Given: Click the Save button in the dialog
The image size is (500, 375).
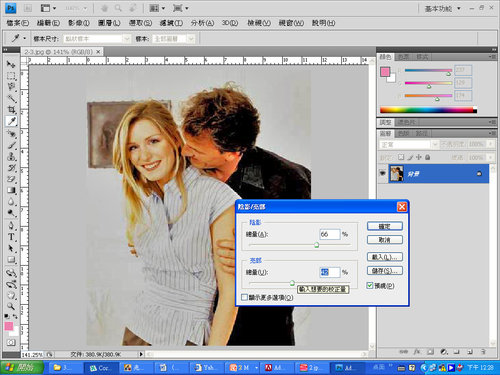Looking at the screenshot, I should 385,271.
